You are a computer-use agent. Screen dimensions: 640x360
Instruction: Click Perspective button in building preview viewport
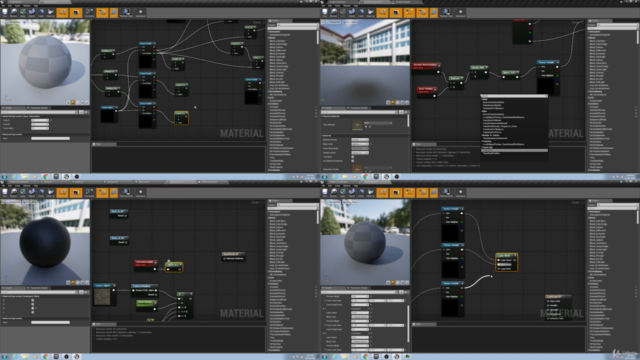(x=334, y=22)
